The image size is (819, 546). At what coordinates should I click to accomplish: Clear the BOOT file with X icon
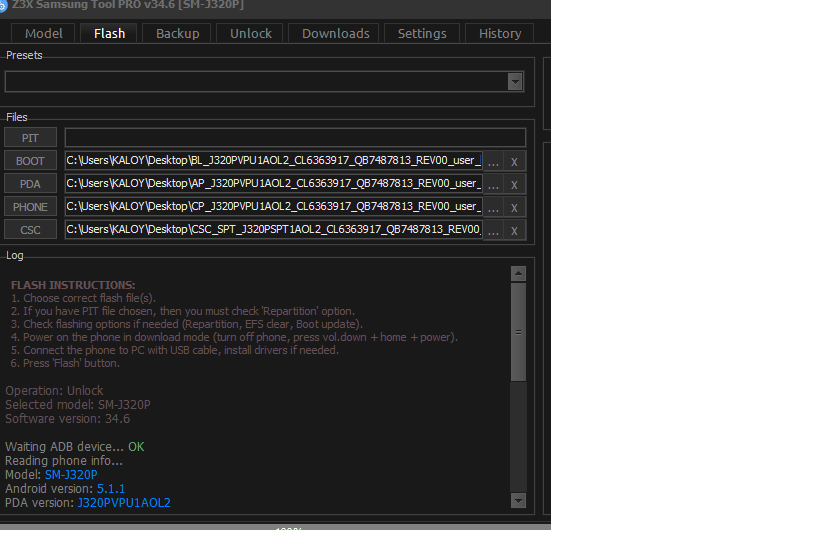pos(514,161)
